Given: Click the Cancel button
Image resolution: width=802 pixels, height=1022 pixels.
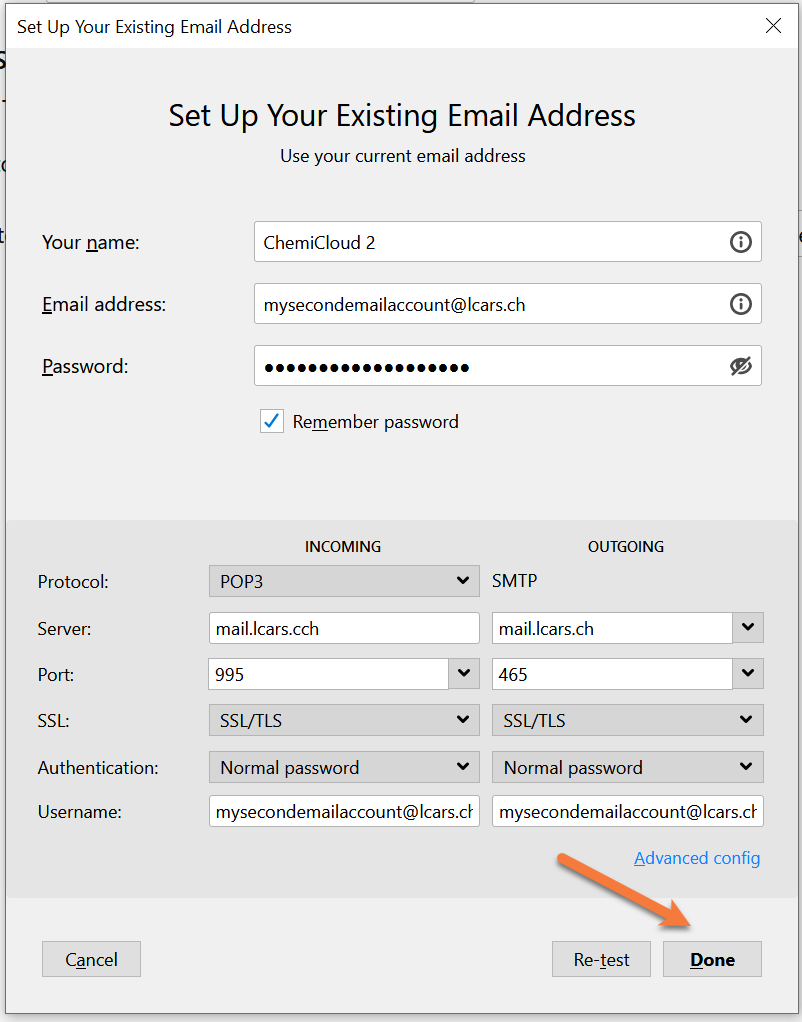Looking at the screenshot, I should 91,960.
